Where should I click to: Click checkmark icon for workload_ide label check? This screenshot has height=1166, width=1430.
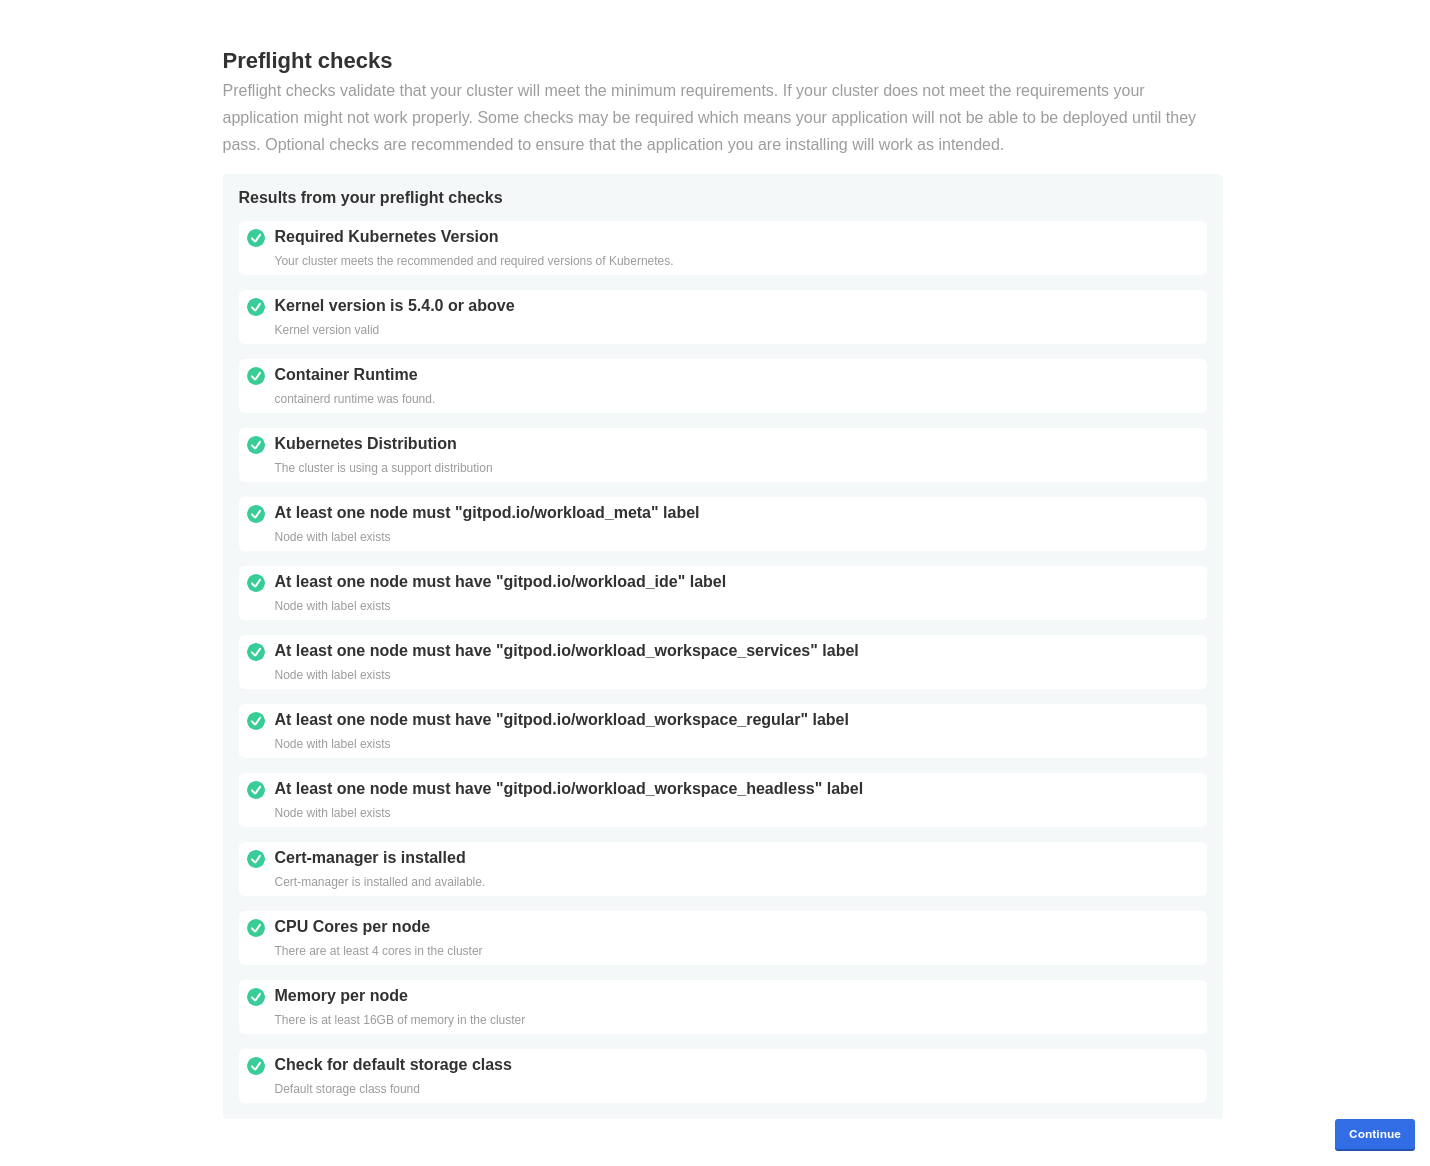(256, 583)
